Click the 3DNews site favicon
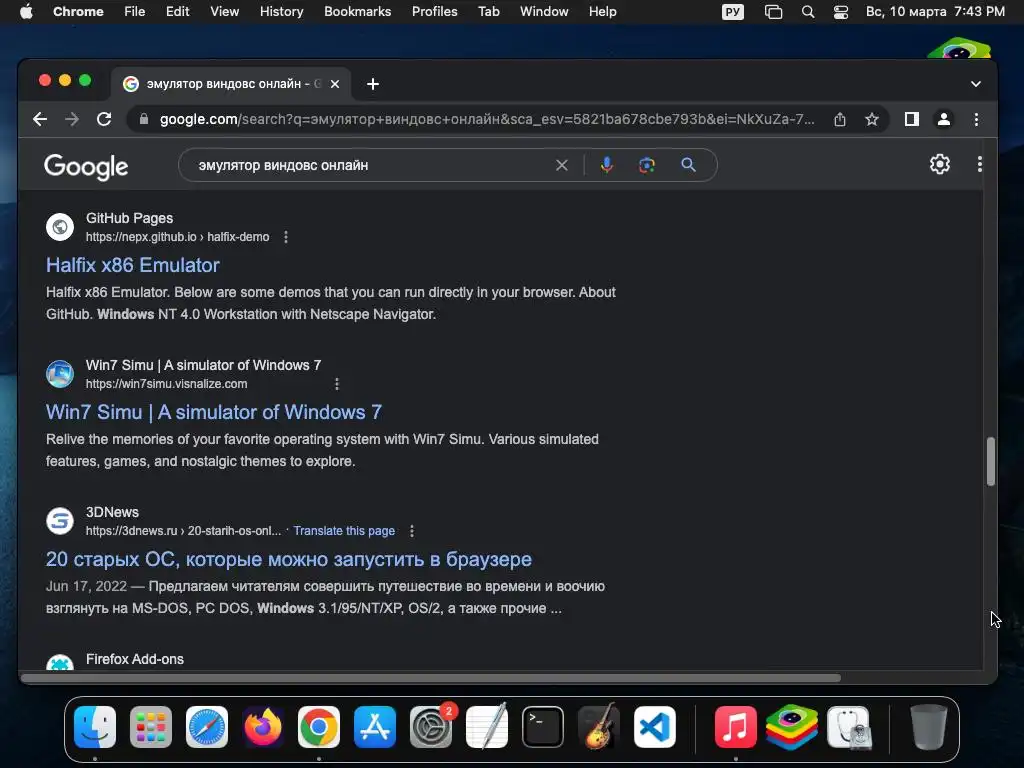 [x=59, y=521]
